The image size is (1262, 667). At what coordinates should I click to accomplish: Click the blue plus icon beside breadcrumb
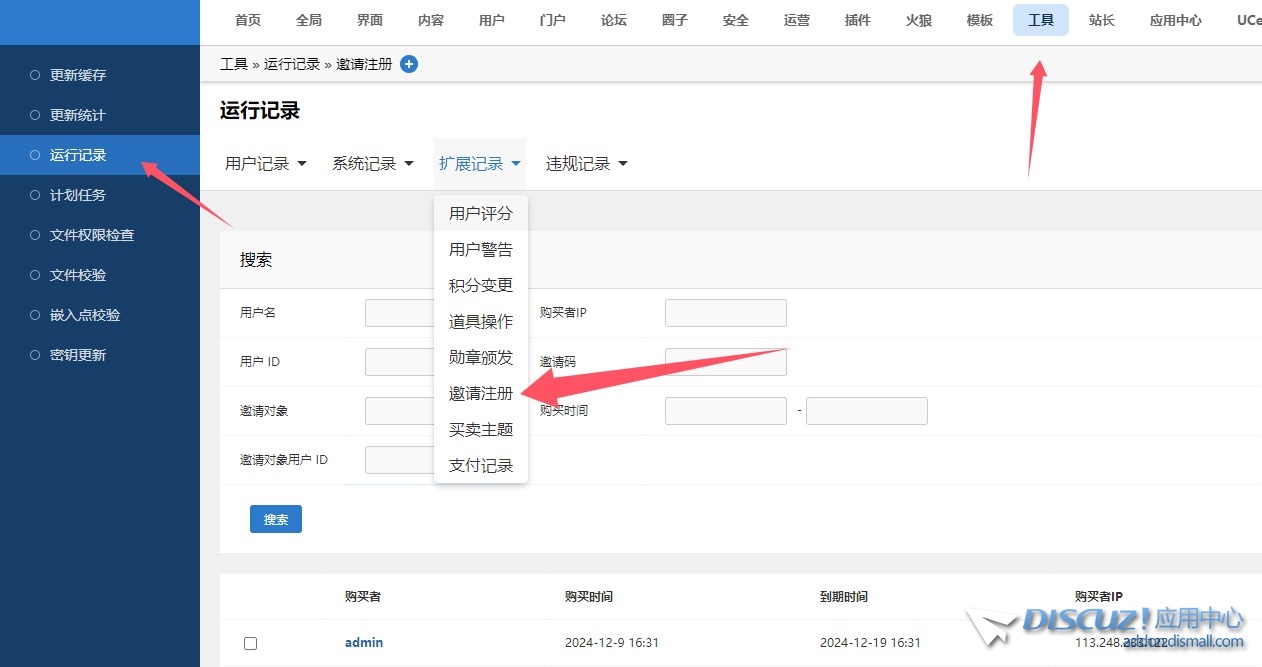click(409, 64)
